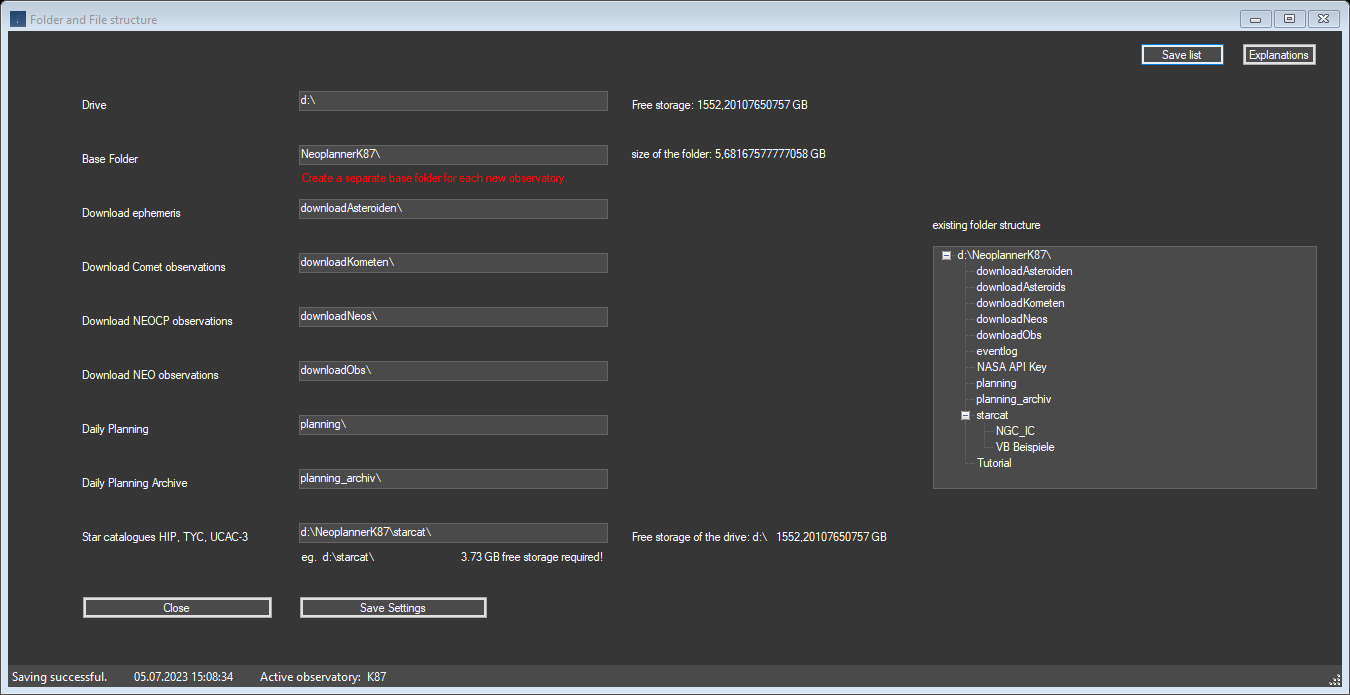Click the Download ephemeris path field
This screenshot has height=695, width=1350.
pos(453,209)
